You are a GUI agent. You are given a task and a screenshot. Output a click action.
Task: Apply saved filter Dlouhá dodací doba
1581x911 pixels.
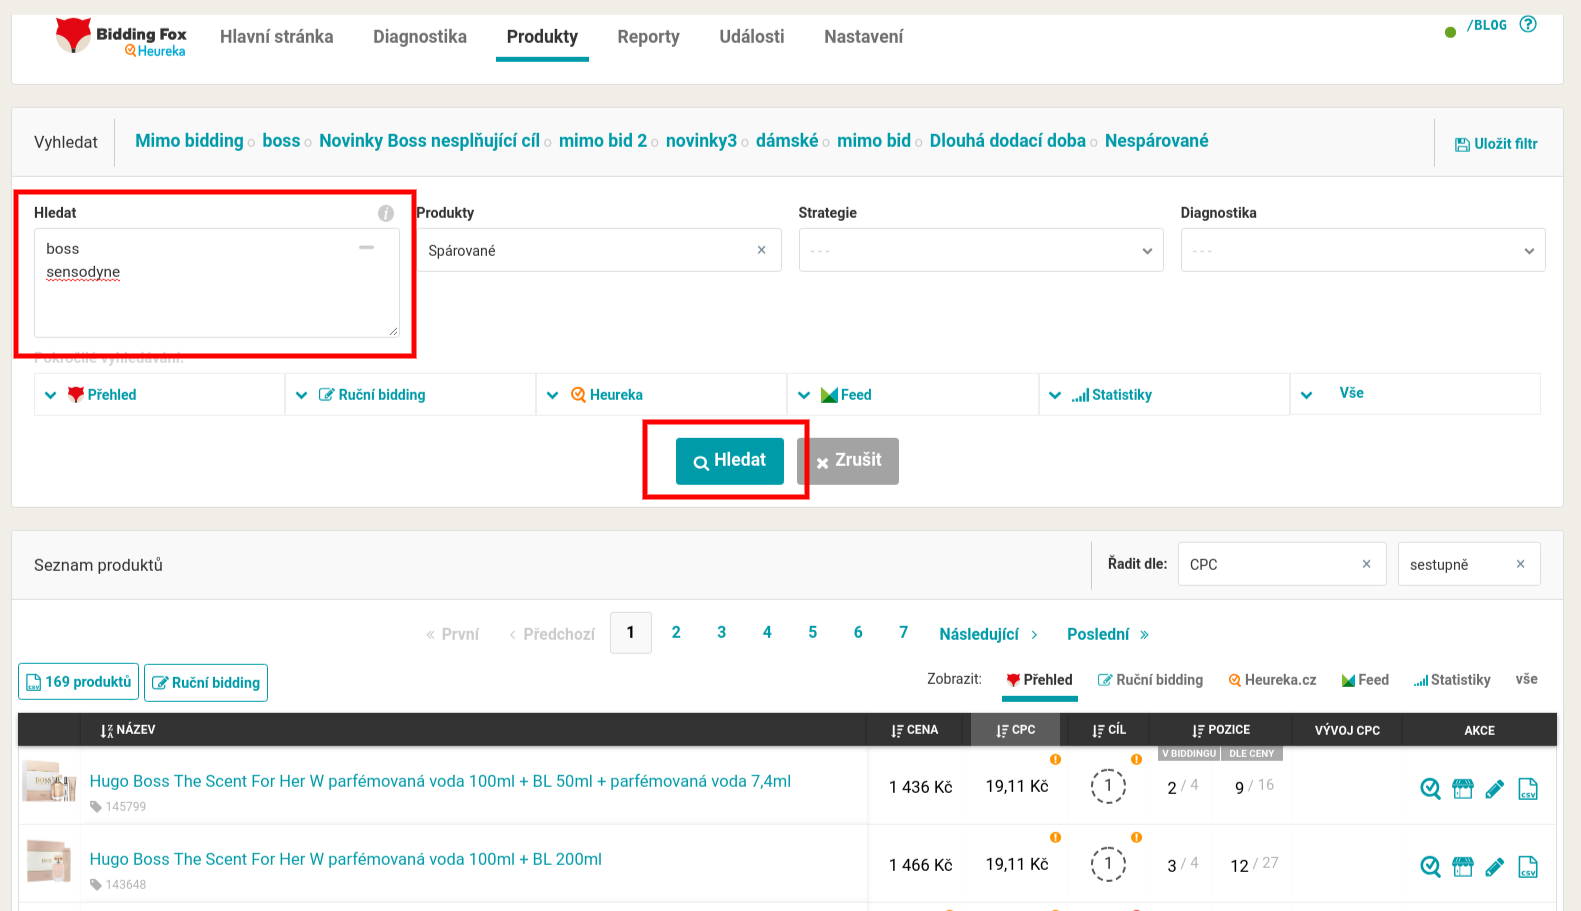point(1007,141)
